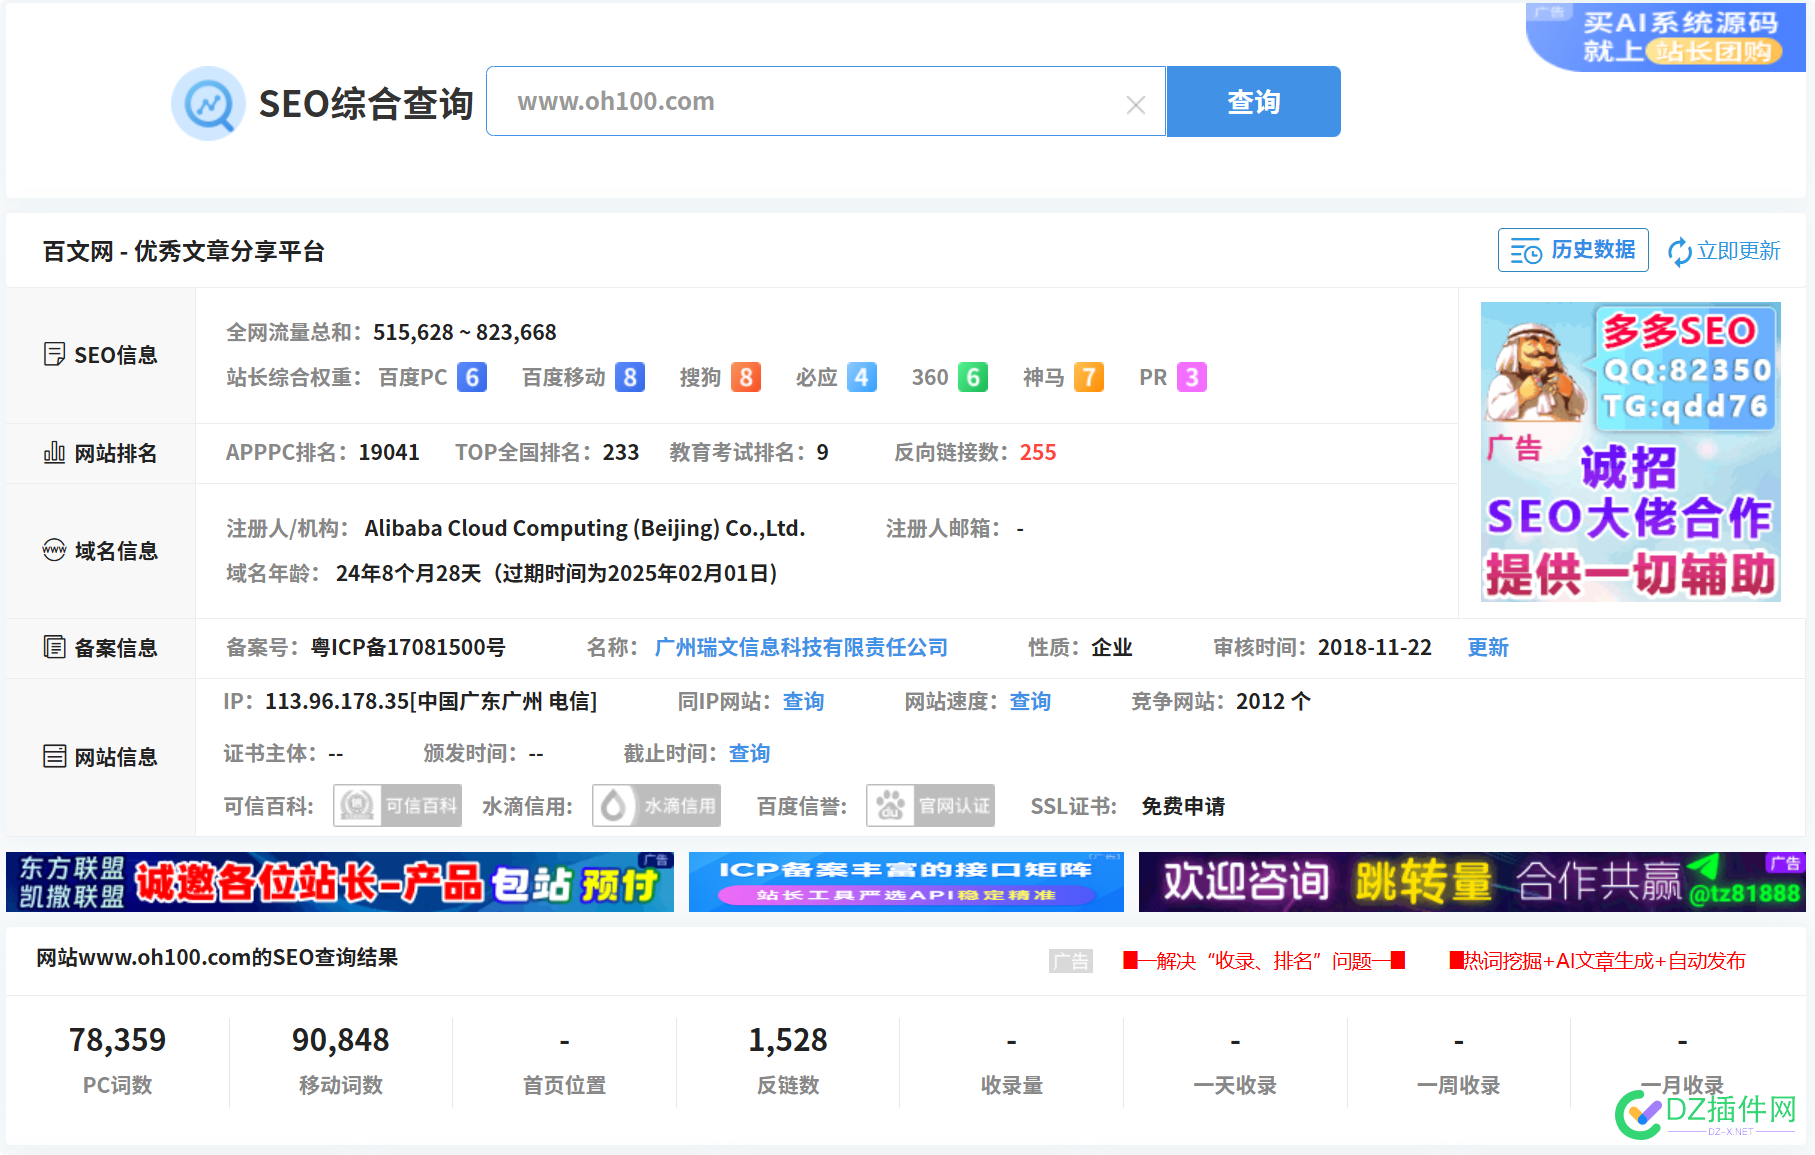
Task: Open 历史数据 history data button
Action: (x=1573, y=250)
